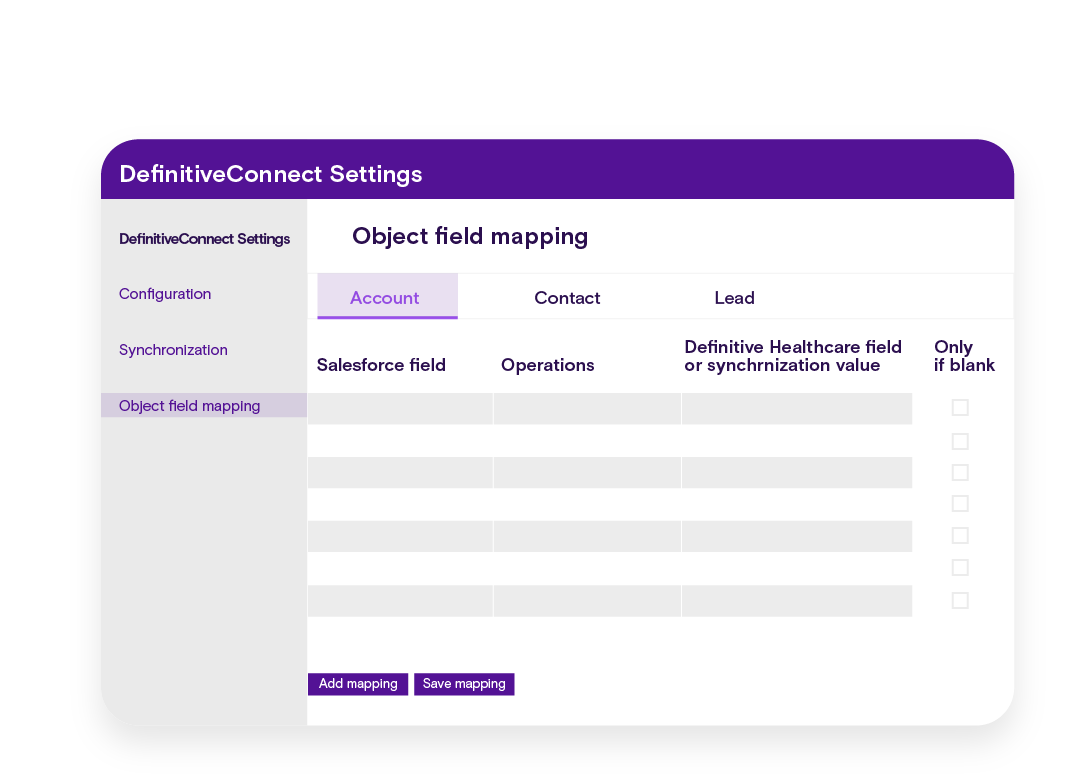Click the seventh row Salesforce field cell
Screen dimensions: 1081x775
click(x=401, y=601)
